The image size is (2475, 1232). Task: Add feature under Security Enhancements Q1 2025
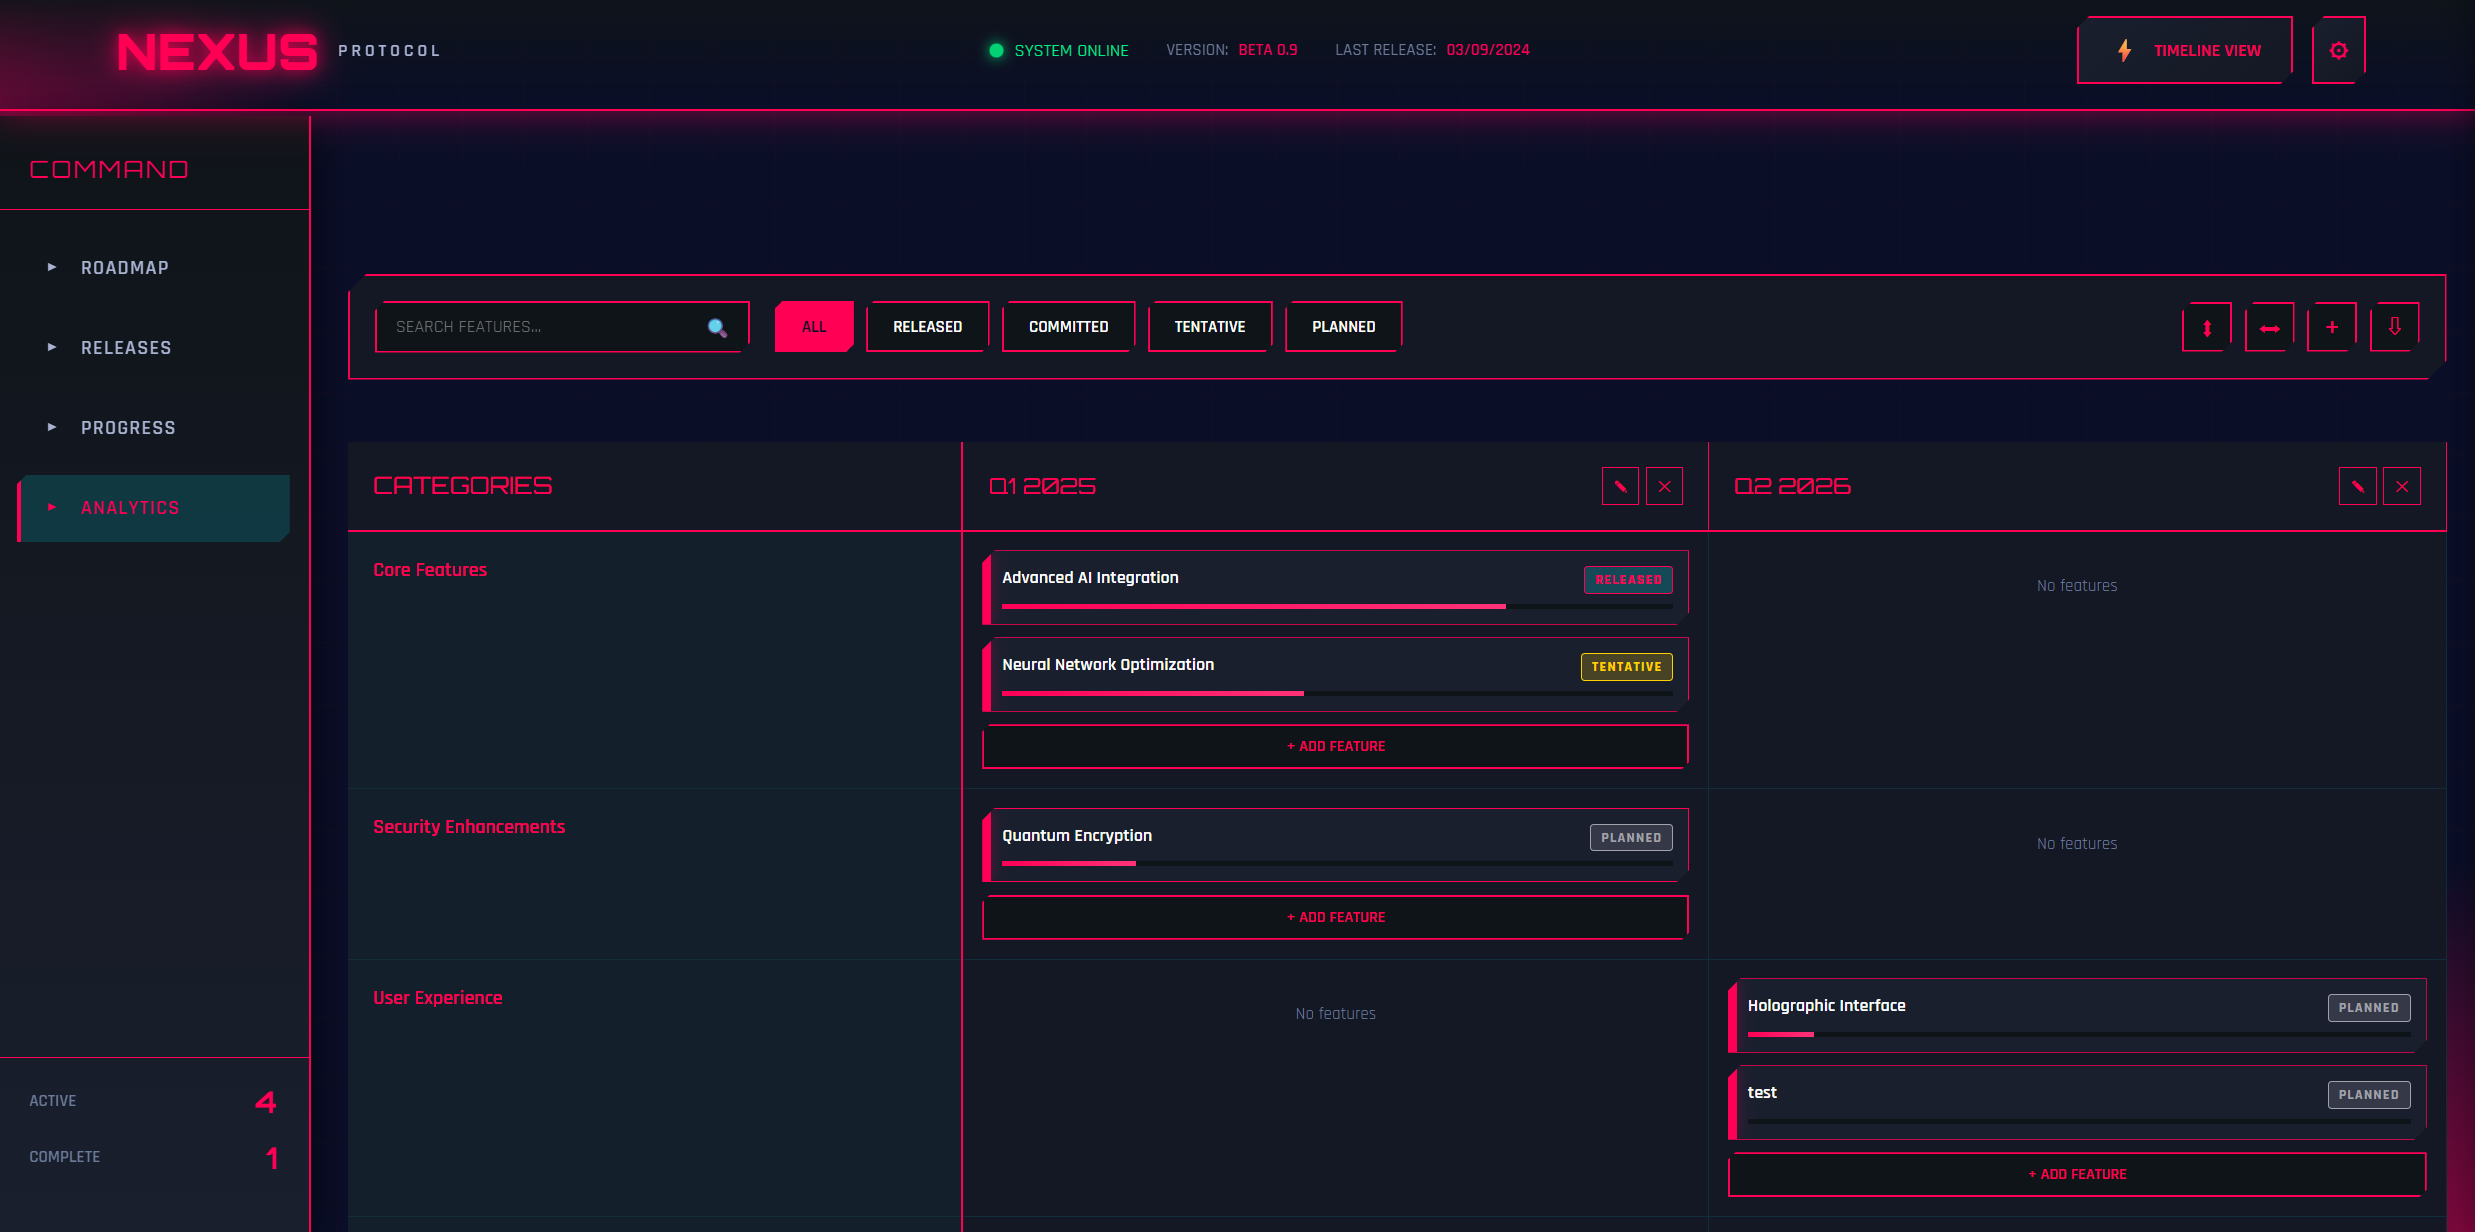point(1335,917)
